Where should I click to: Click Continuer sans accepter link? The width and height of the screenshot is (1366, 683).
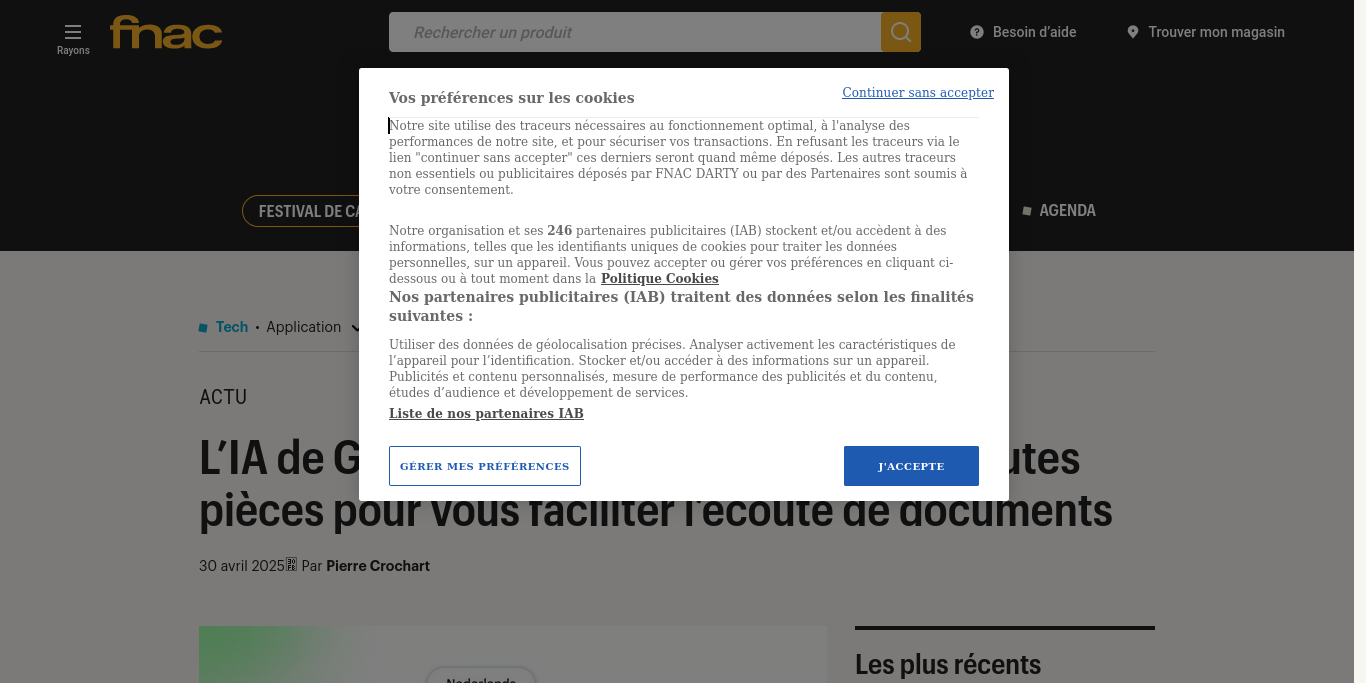click(x=918, y=93)
